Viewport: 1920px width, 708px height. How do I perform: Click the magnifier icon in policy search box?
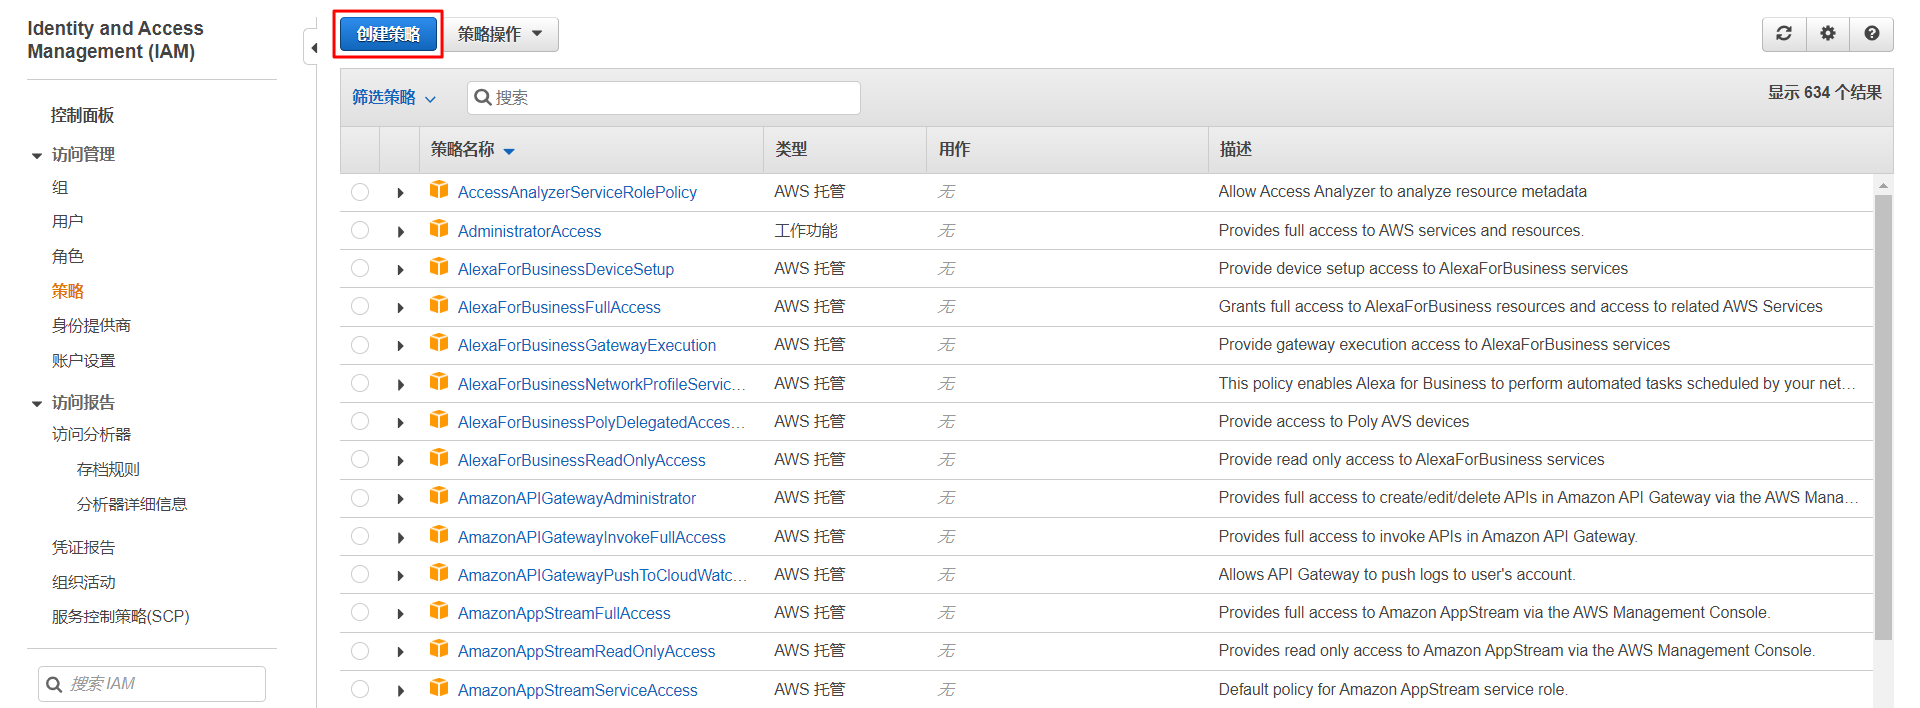(x=483, y=97)
